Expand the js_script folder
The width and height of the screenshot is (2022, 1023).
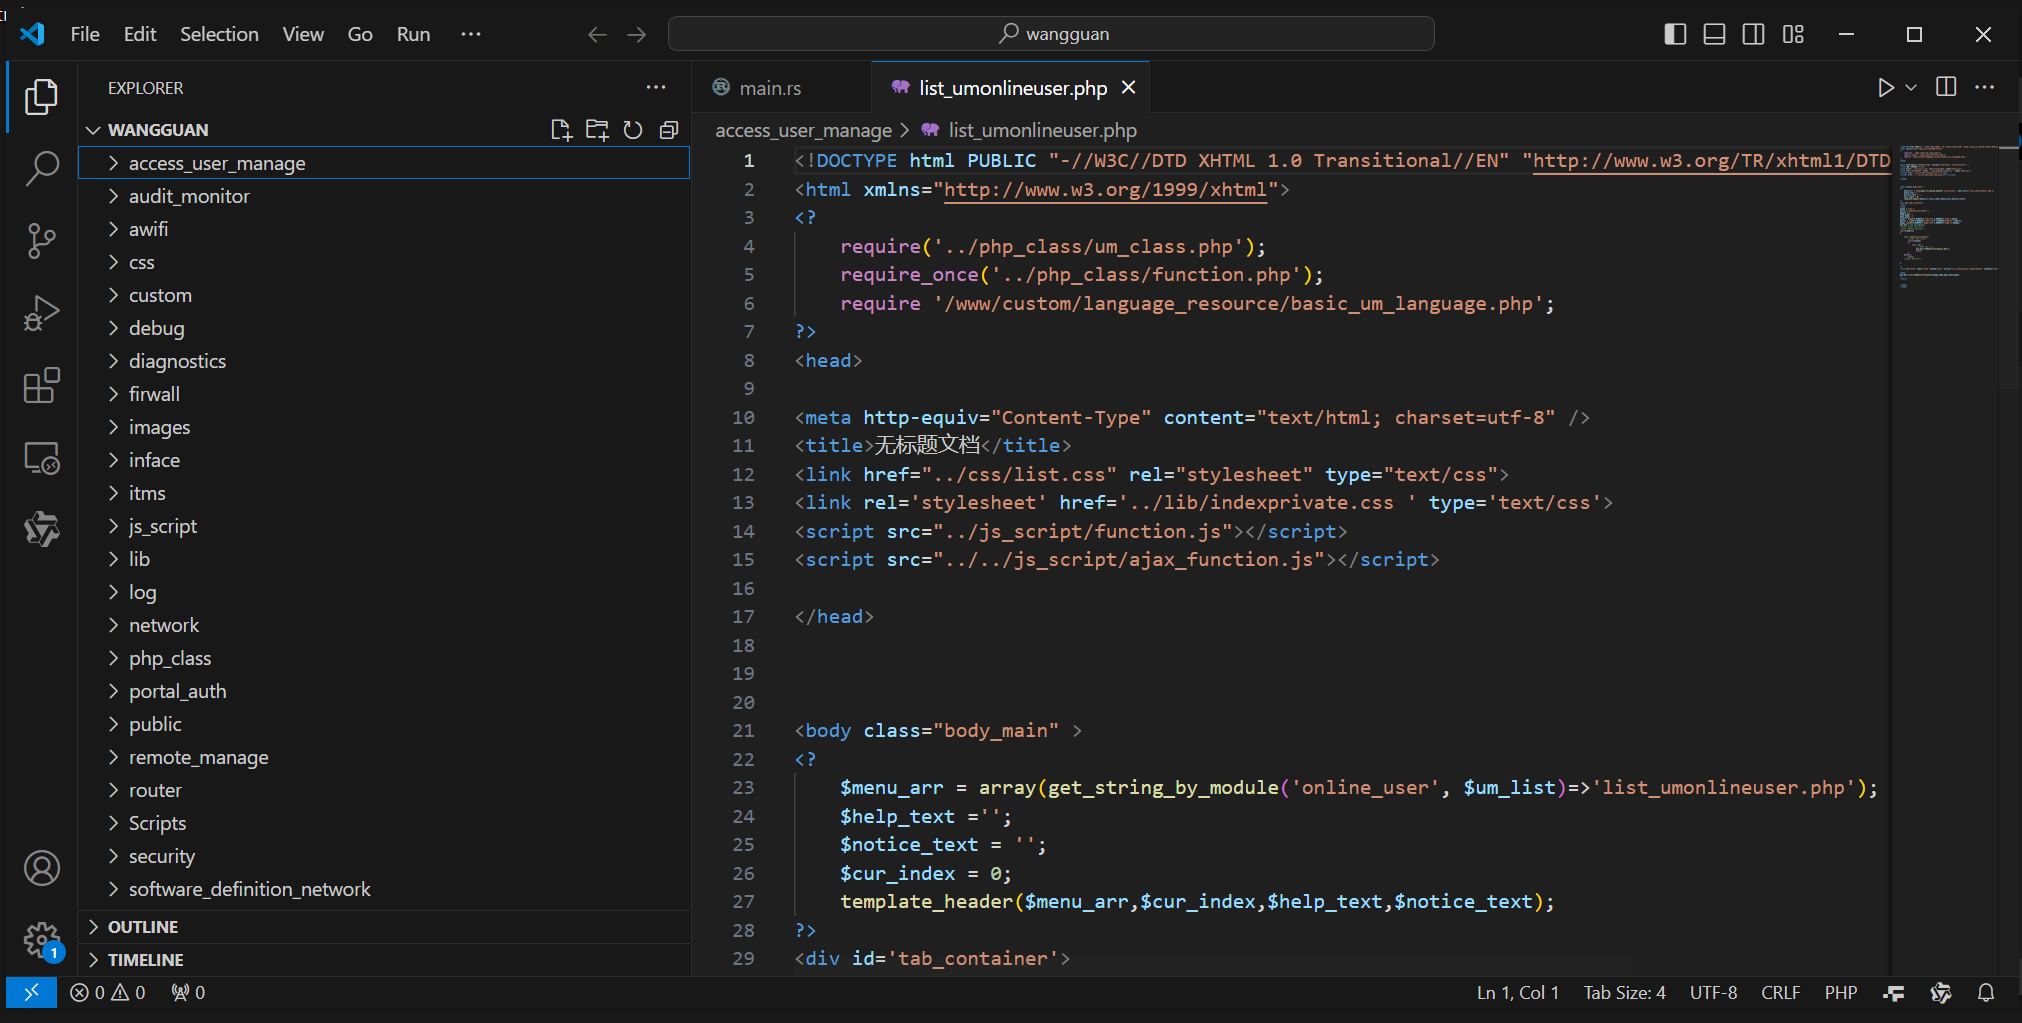tap(384, 526)
